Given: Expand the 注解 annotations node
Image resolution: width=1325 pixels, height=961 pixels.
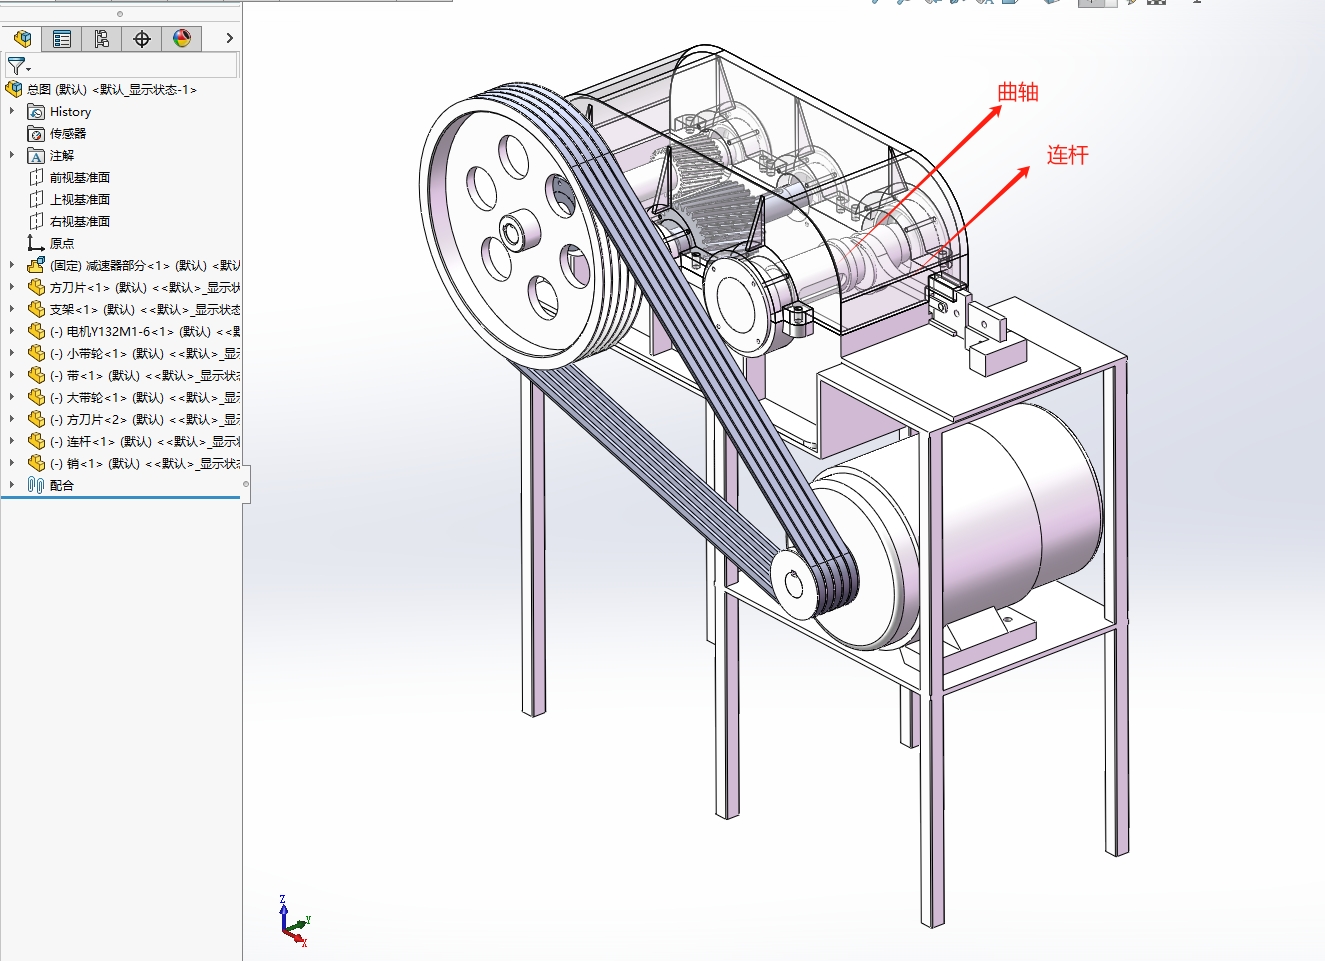Looking at the screenshot, I should (12, 155).
